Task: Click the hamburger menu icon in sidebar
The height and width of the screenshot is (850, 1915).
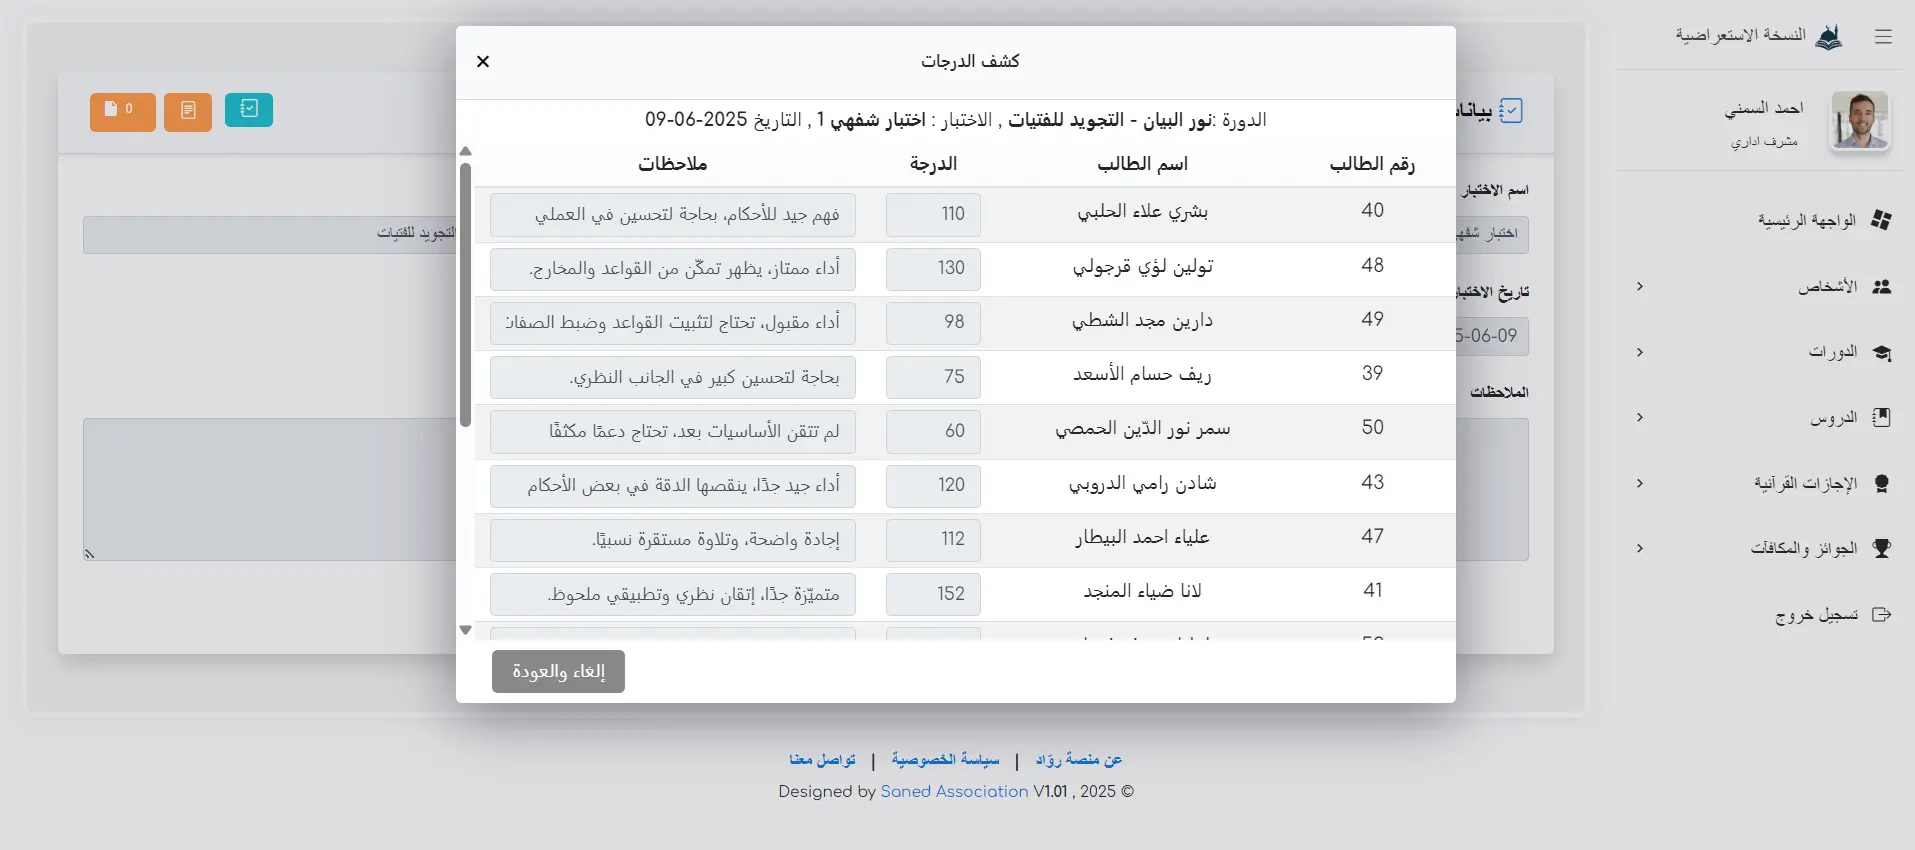Action: tap(1883, 37)
